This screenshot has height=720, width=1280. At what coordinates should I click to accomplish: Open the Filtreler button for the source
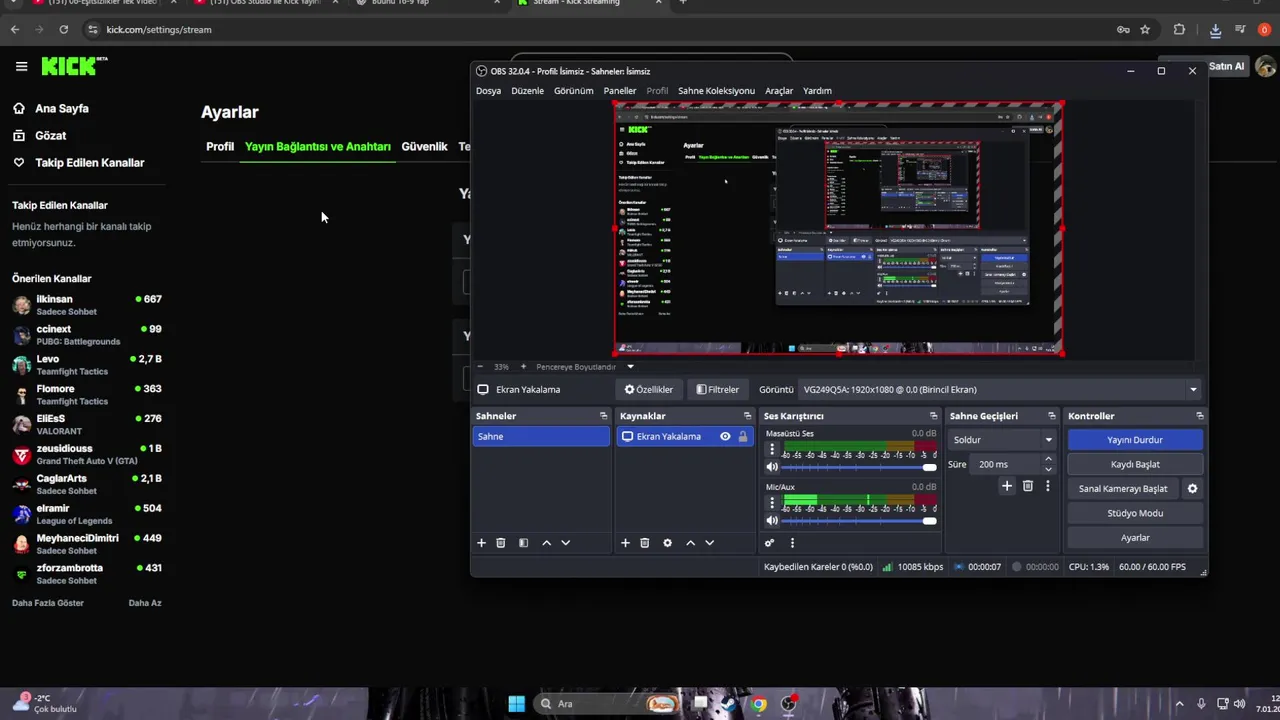click(x=717, y=390)
